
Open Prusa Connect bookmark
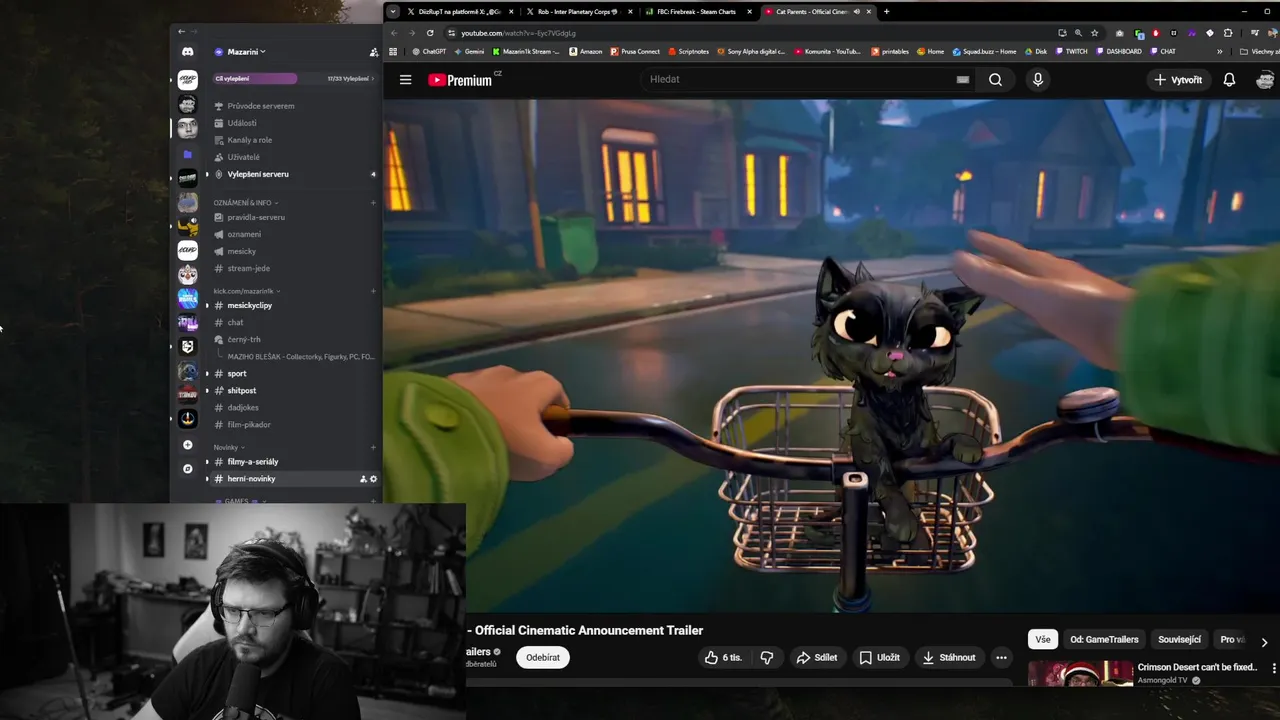(636, 51)
